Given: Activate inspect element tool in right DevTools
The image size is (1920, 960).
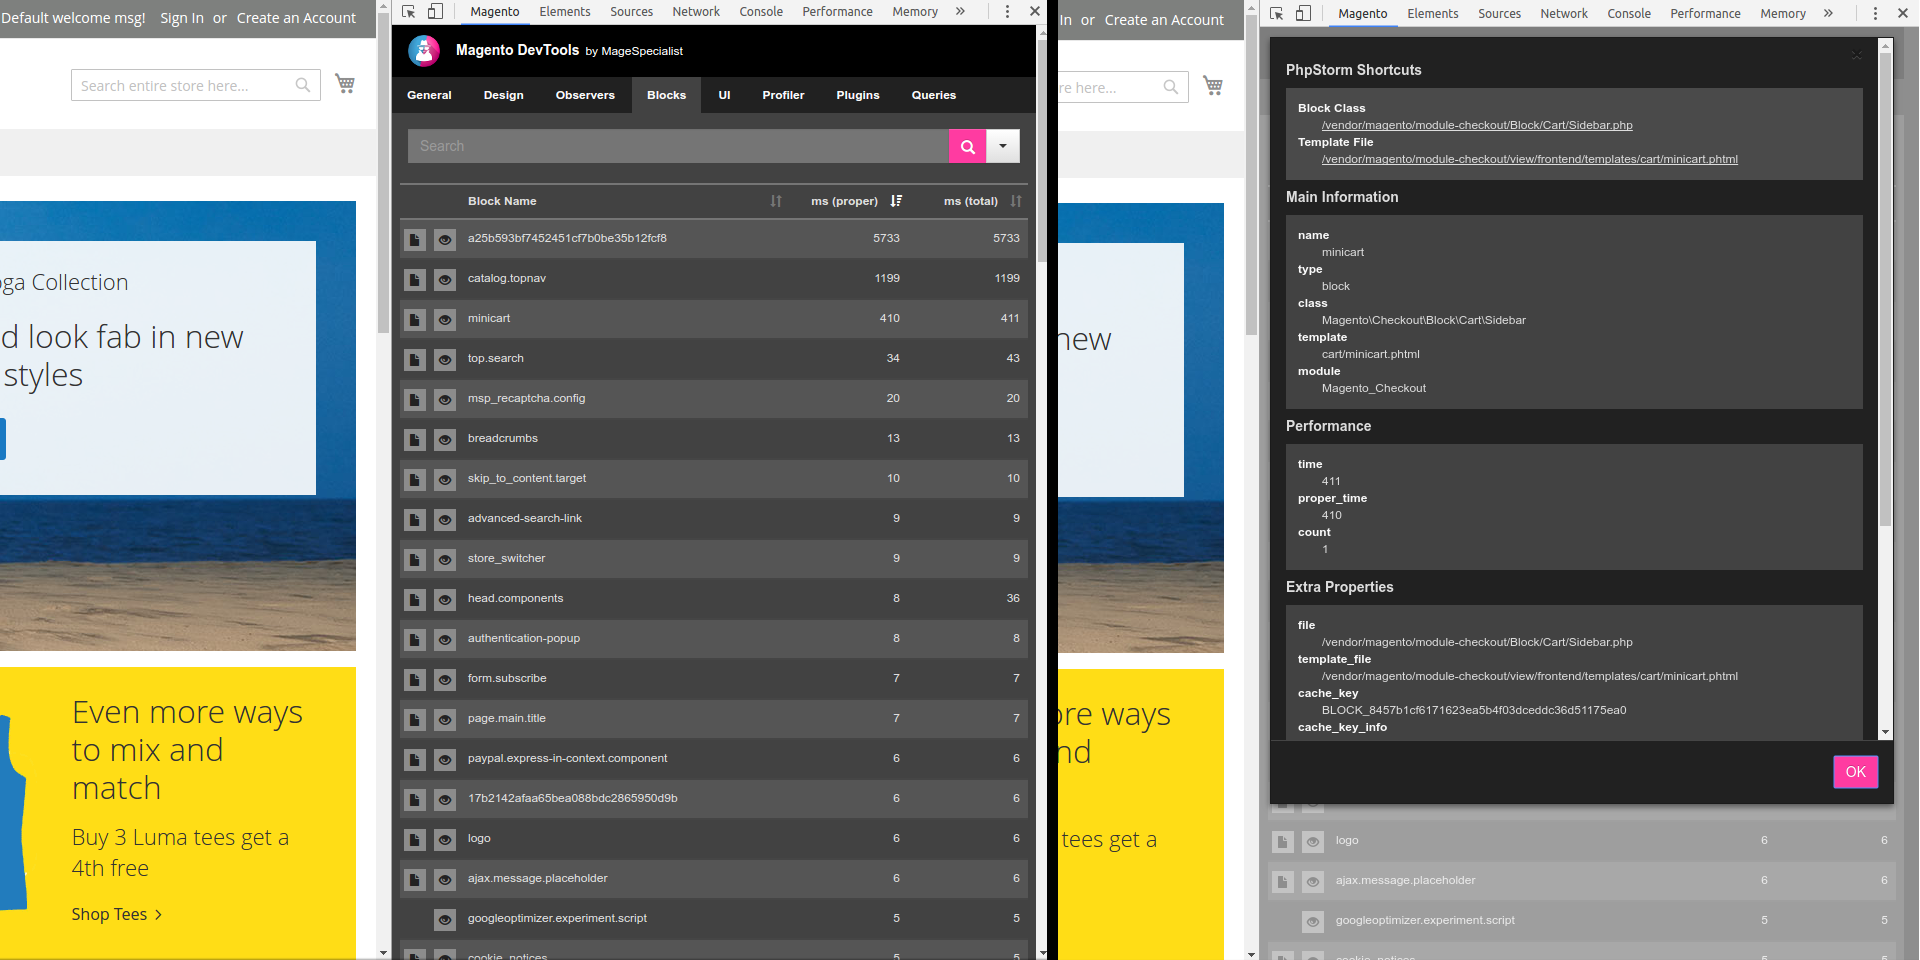Looking at the screenshot, I should click(1277, 13).
